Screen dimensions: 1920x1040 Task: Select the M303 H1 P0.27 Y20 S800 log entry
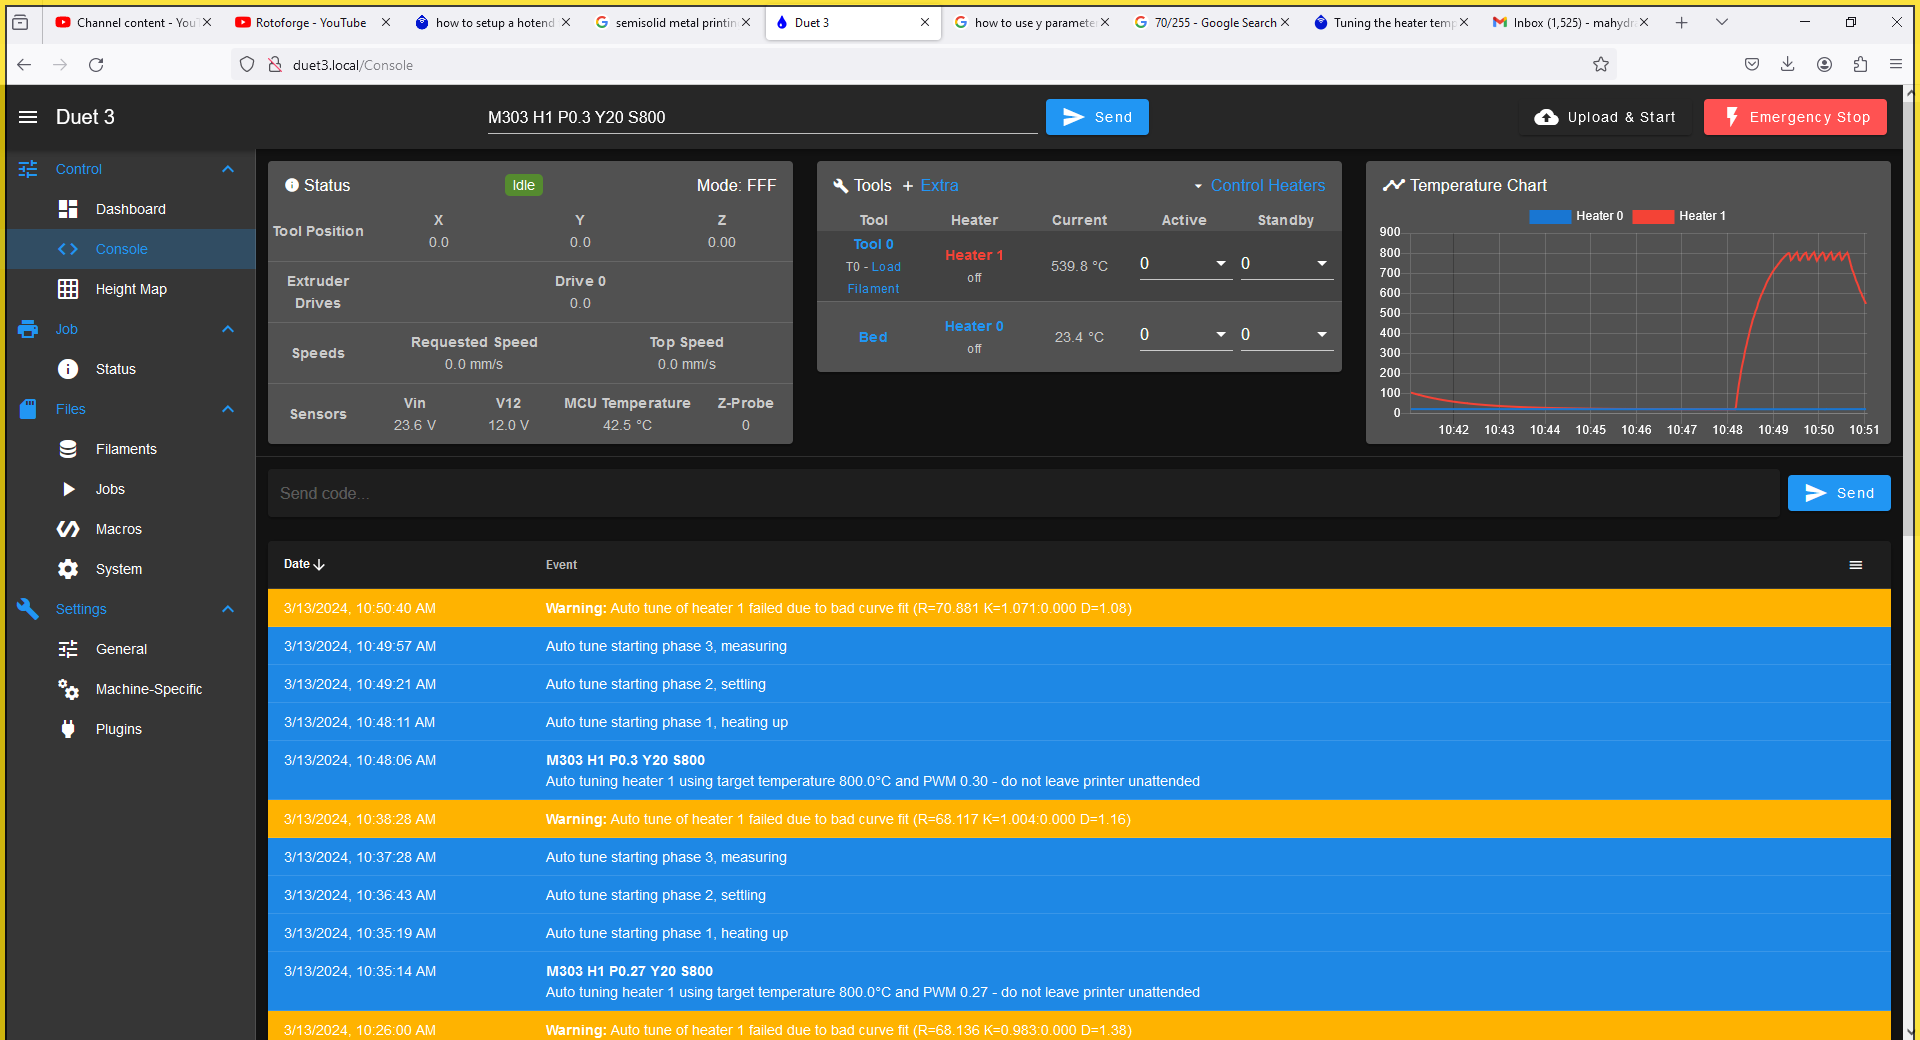coord(1079,981)
